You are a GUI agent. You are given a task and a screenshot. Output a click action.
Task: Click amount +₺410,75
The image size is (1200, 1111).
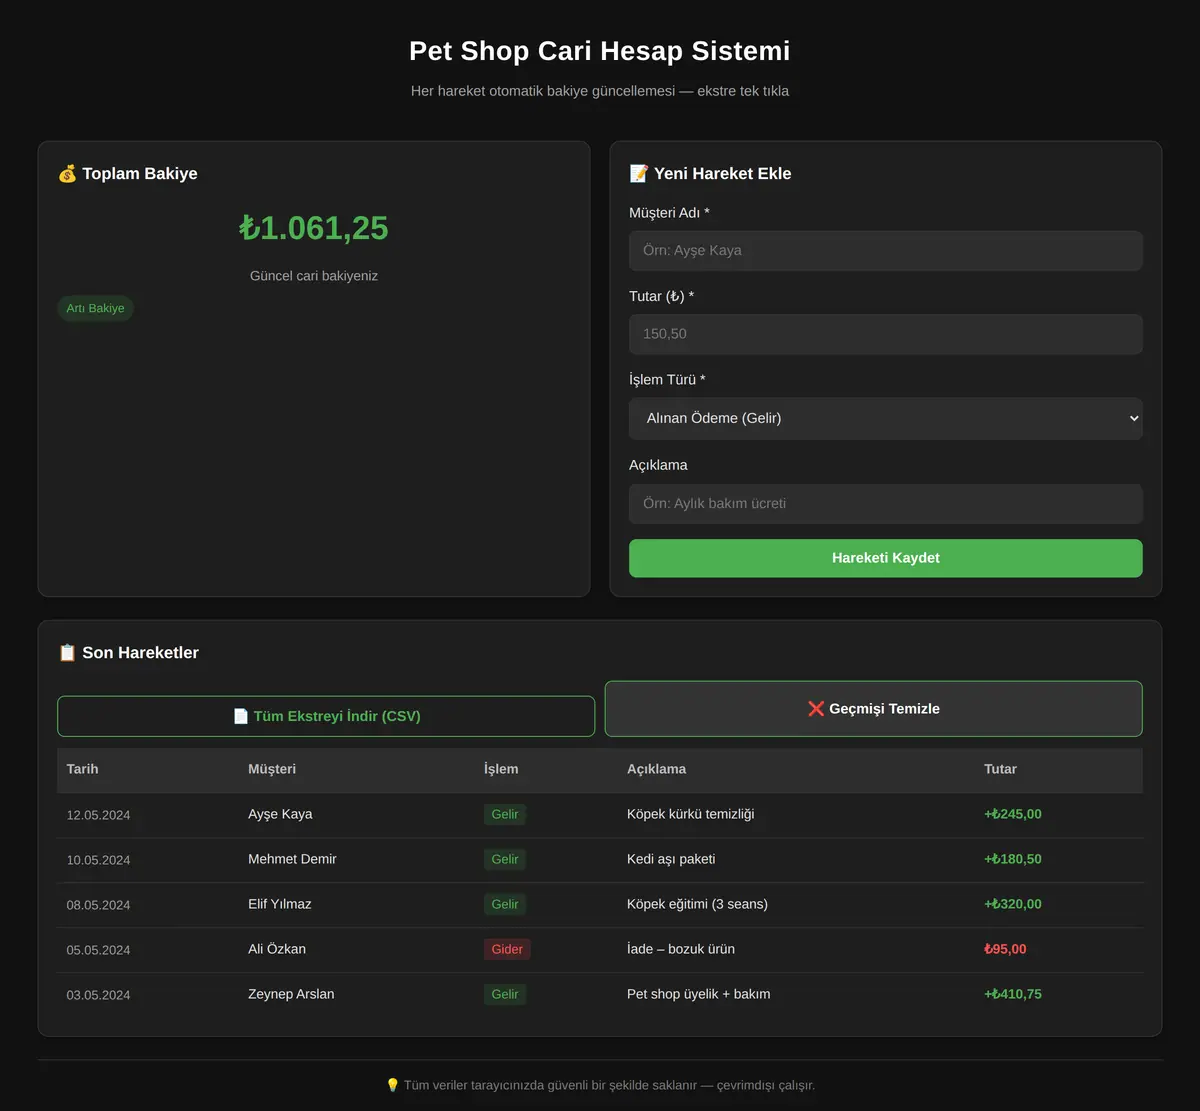click(1013, 994)
